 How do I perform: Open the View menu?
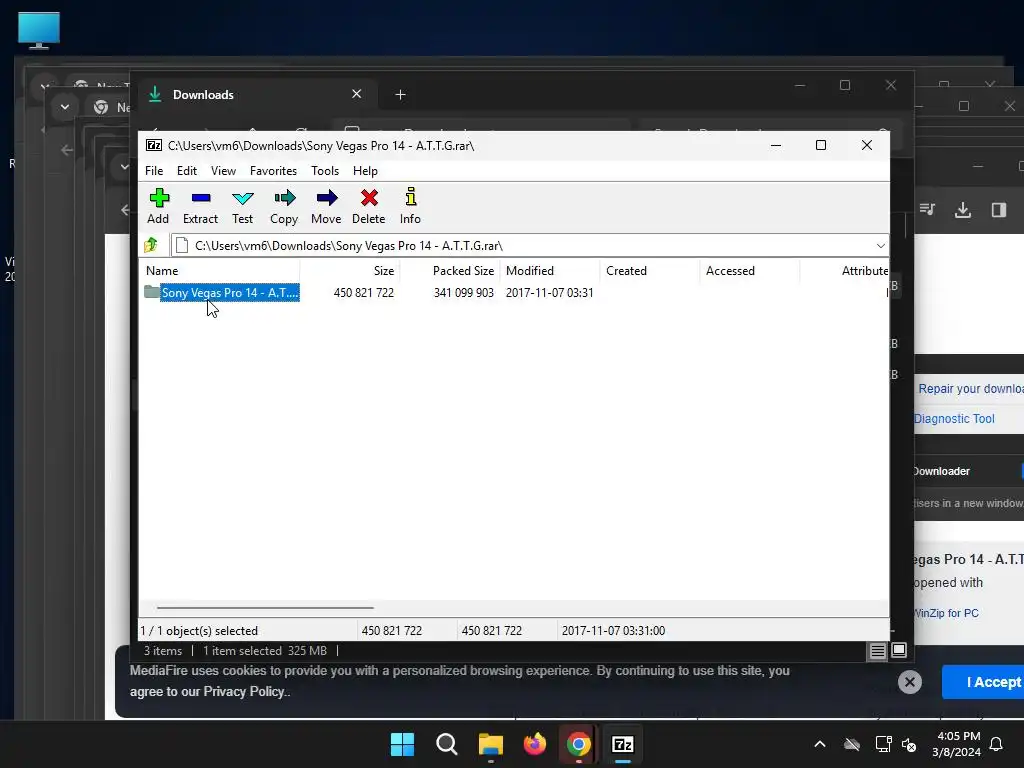pos(223,170)
